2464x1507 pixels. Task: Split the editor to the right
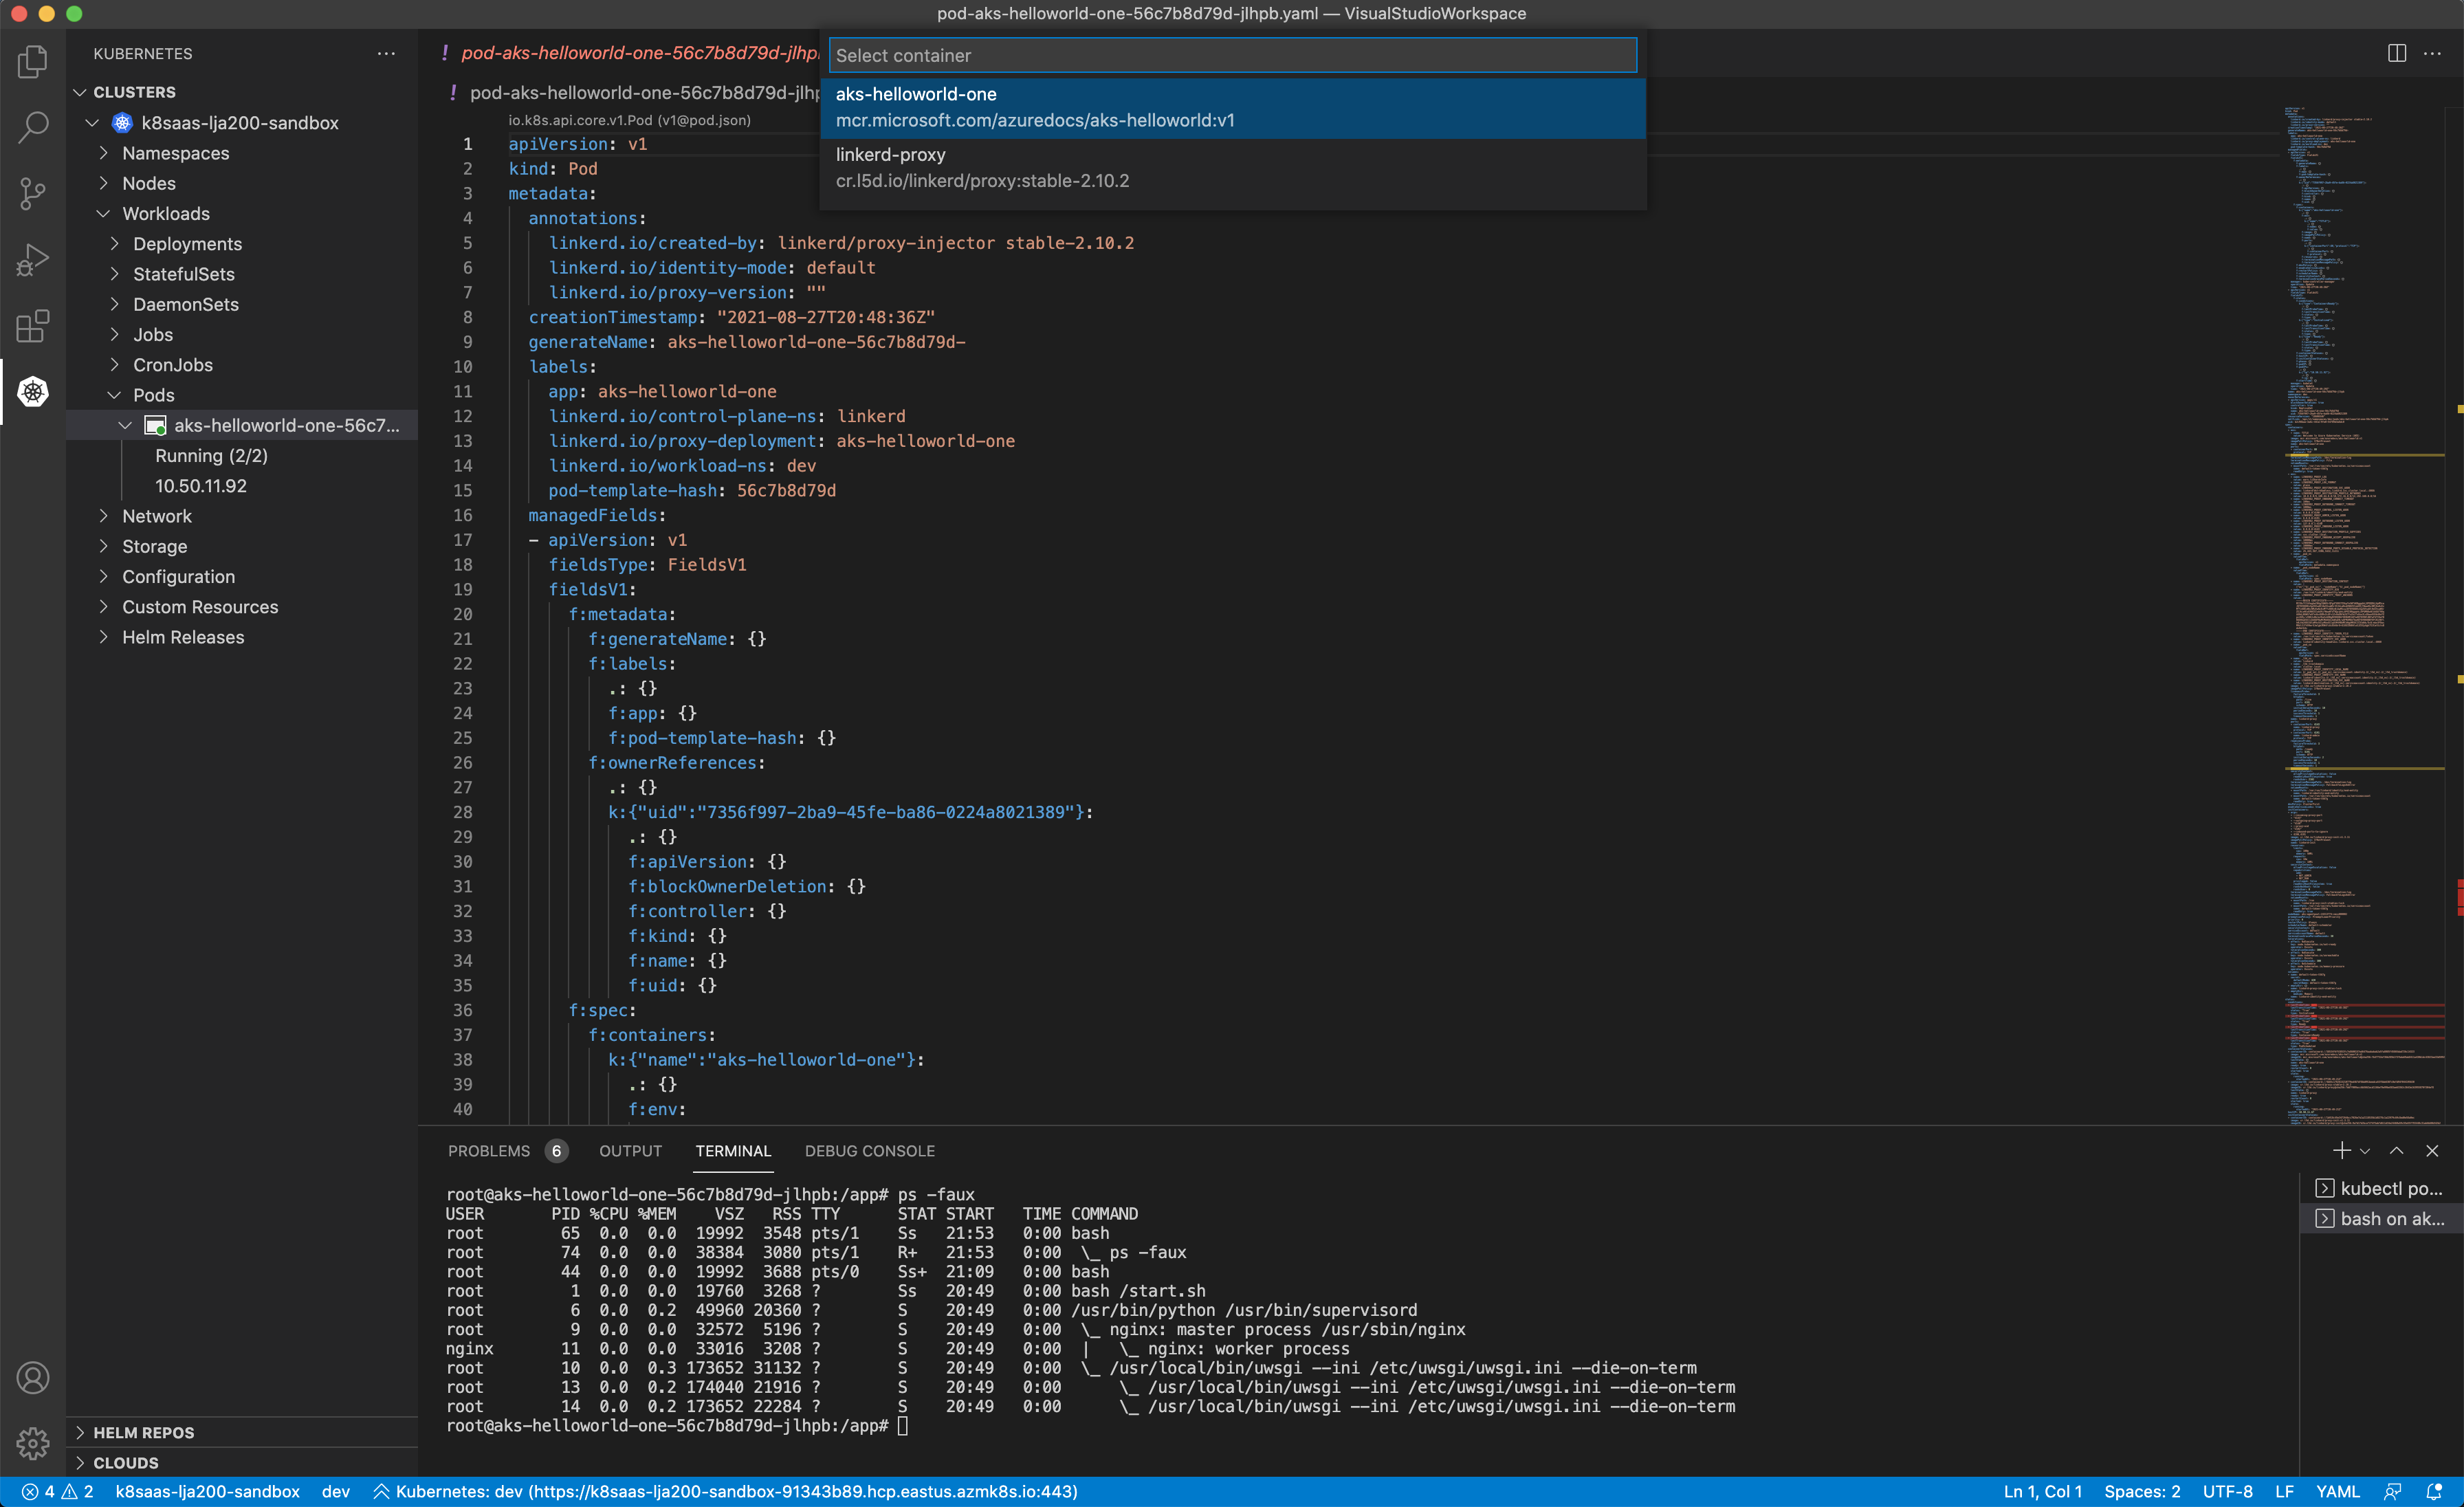[x=2397, y=53]
